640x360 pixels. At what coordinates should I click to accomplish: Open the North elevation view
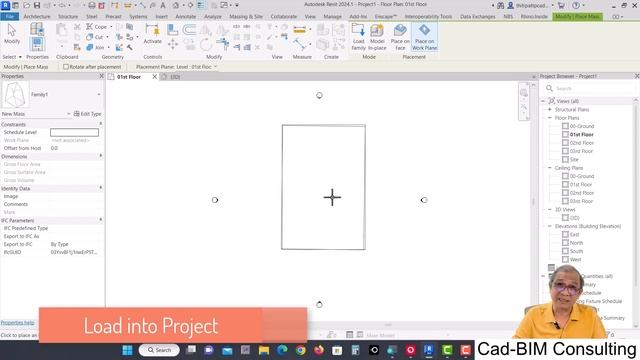576,243
